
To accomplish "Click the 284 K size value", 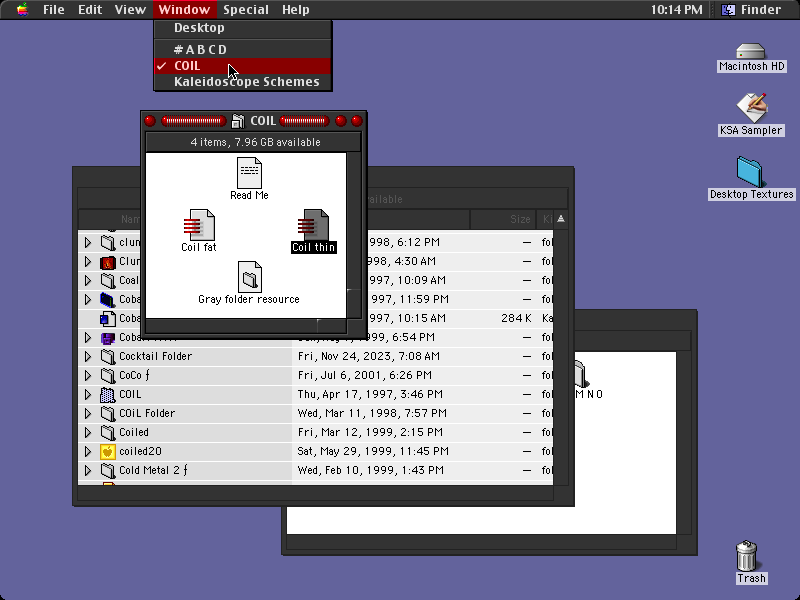I will [x=516, y=318].
